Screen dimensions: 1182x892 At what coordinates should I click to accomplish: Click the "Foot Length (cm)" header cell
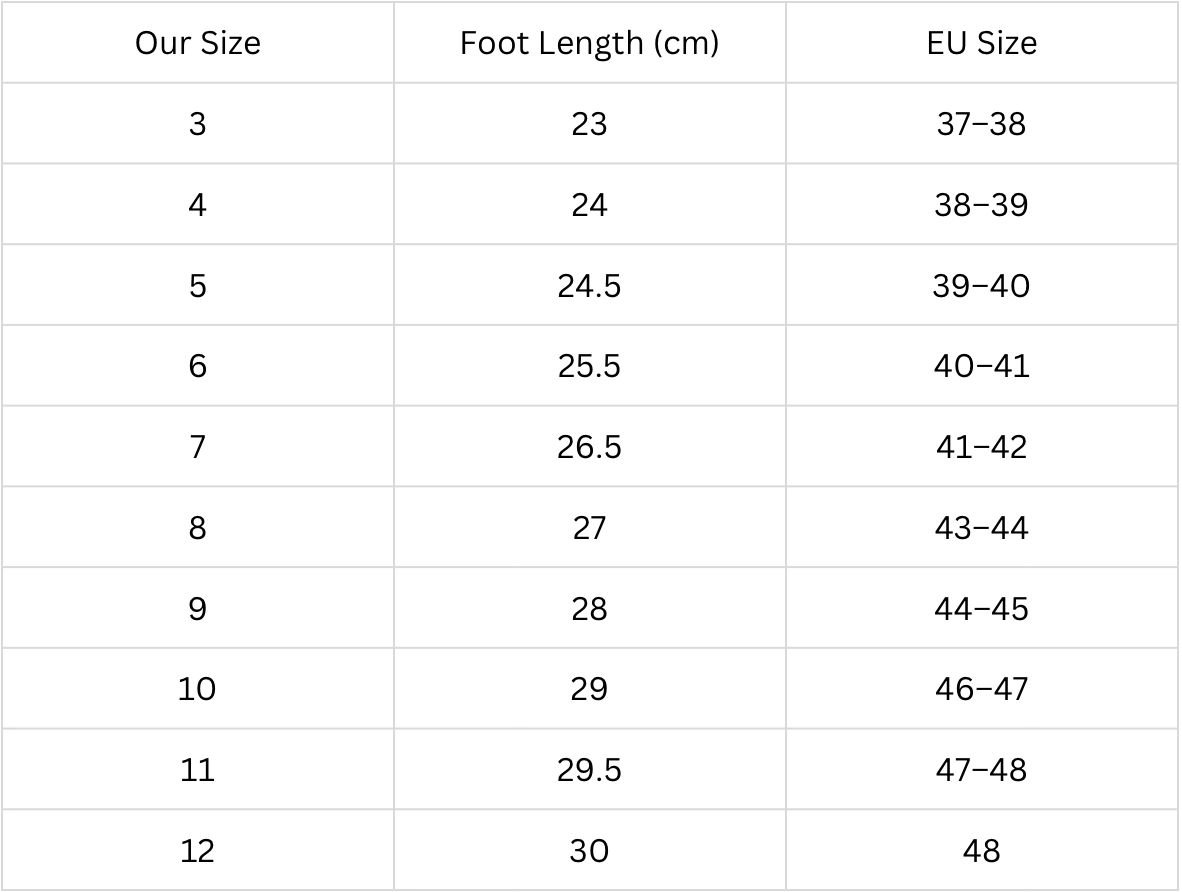[589, 43]
